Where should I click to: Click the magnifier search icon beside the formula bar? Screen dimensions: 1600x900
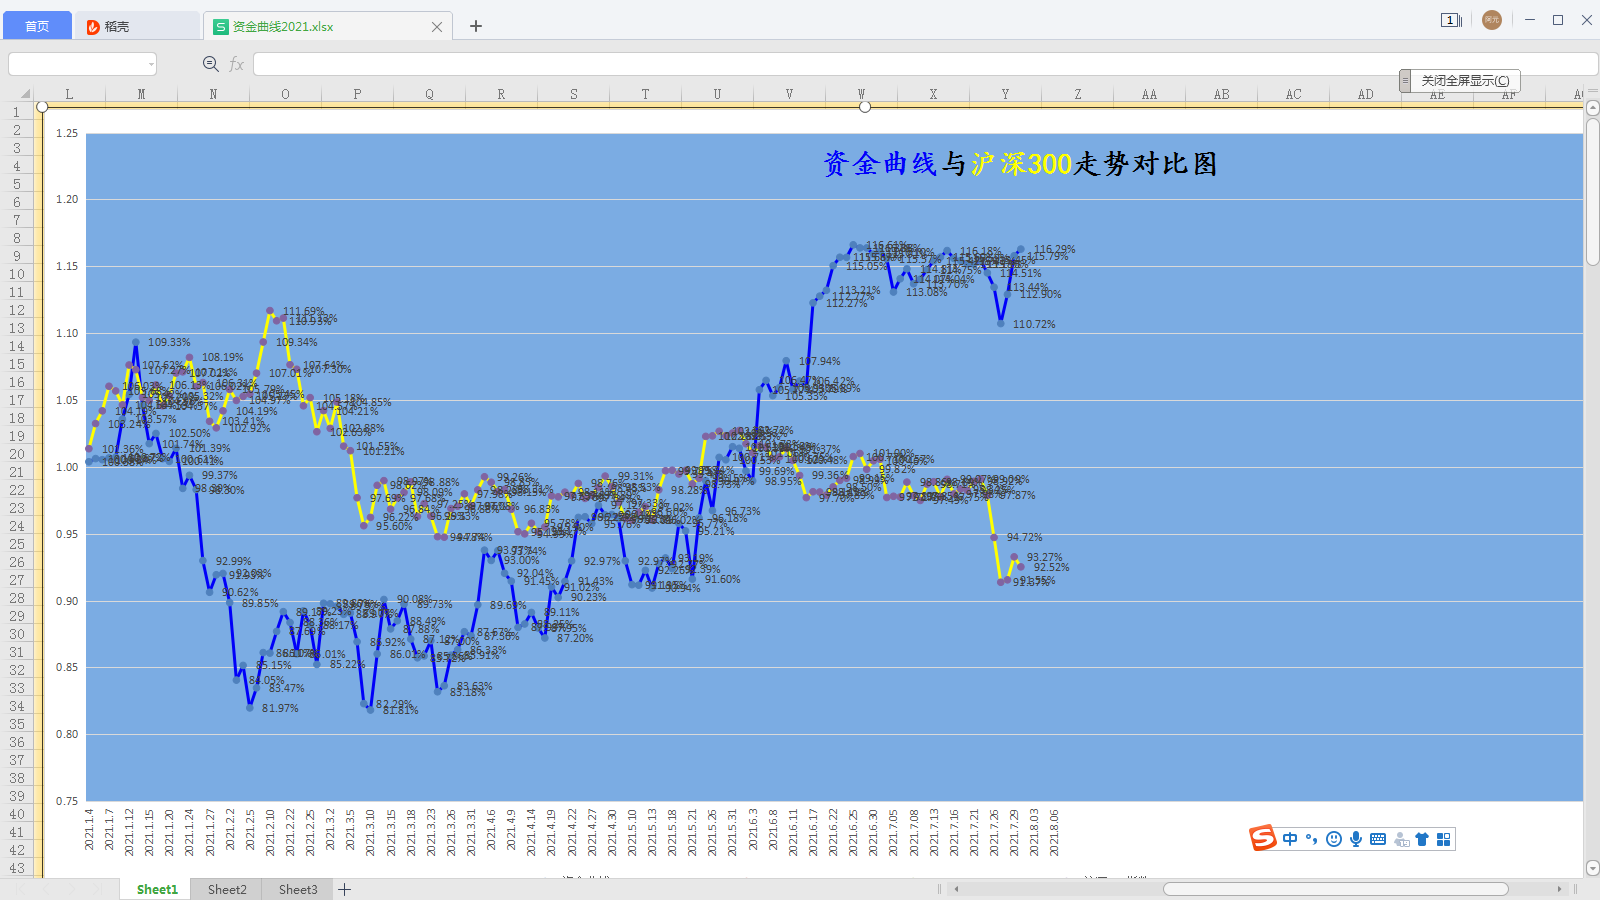pos(210,63)
